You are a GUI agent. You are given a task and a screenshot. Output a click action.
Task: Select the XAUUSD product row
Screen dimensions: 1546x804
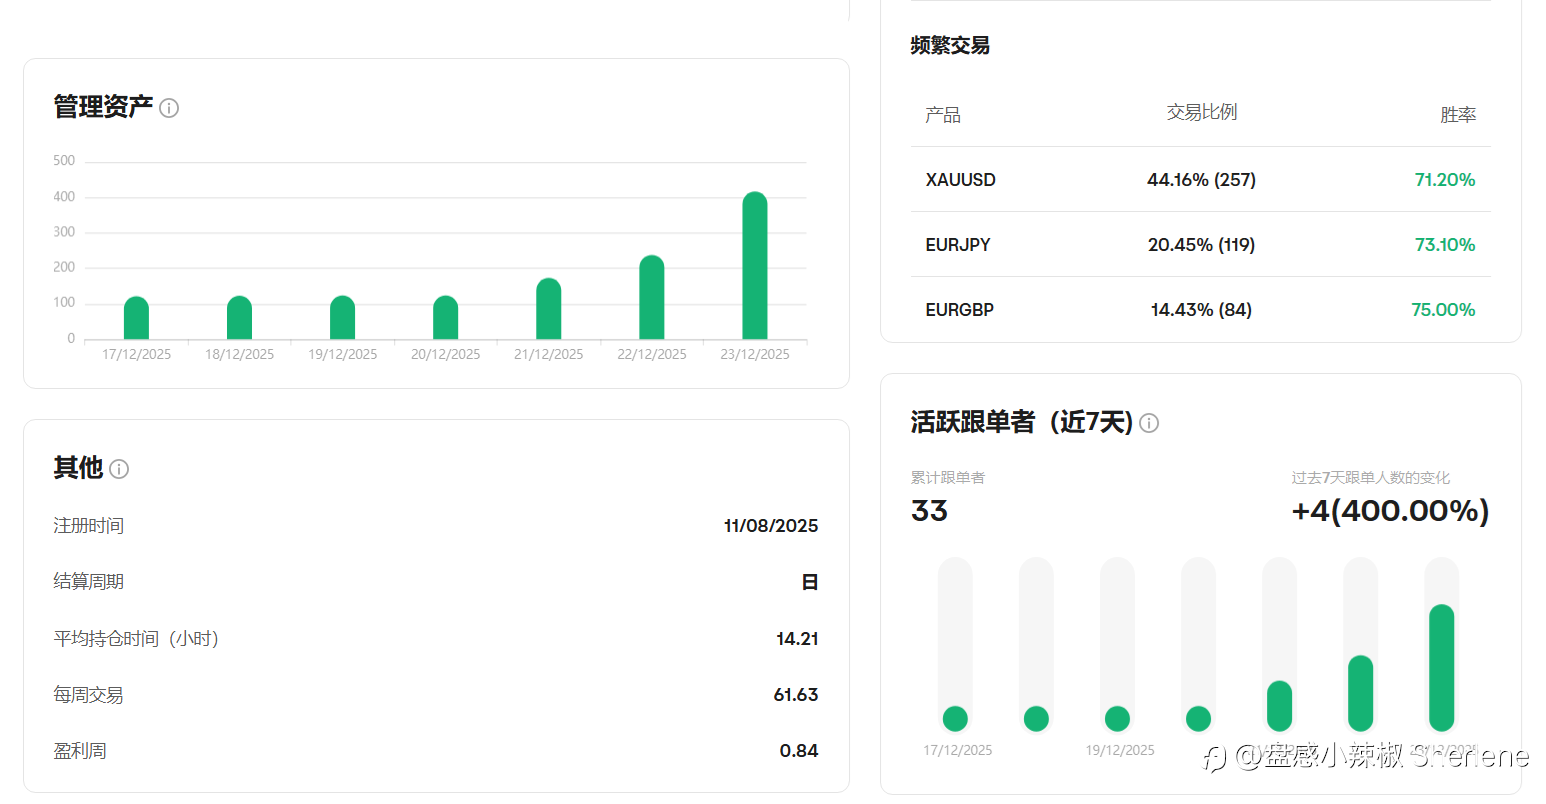point(1201,180)
